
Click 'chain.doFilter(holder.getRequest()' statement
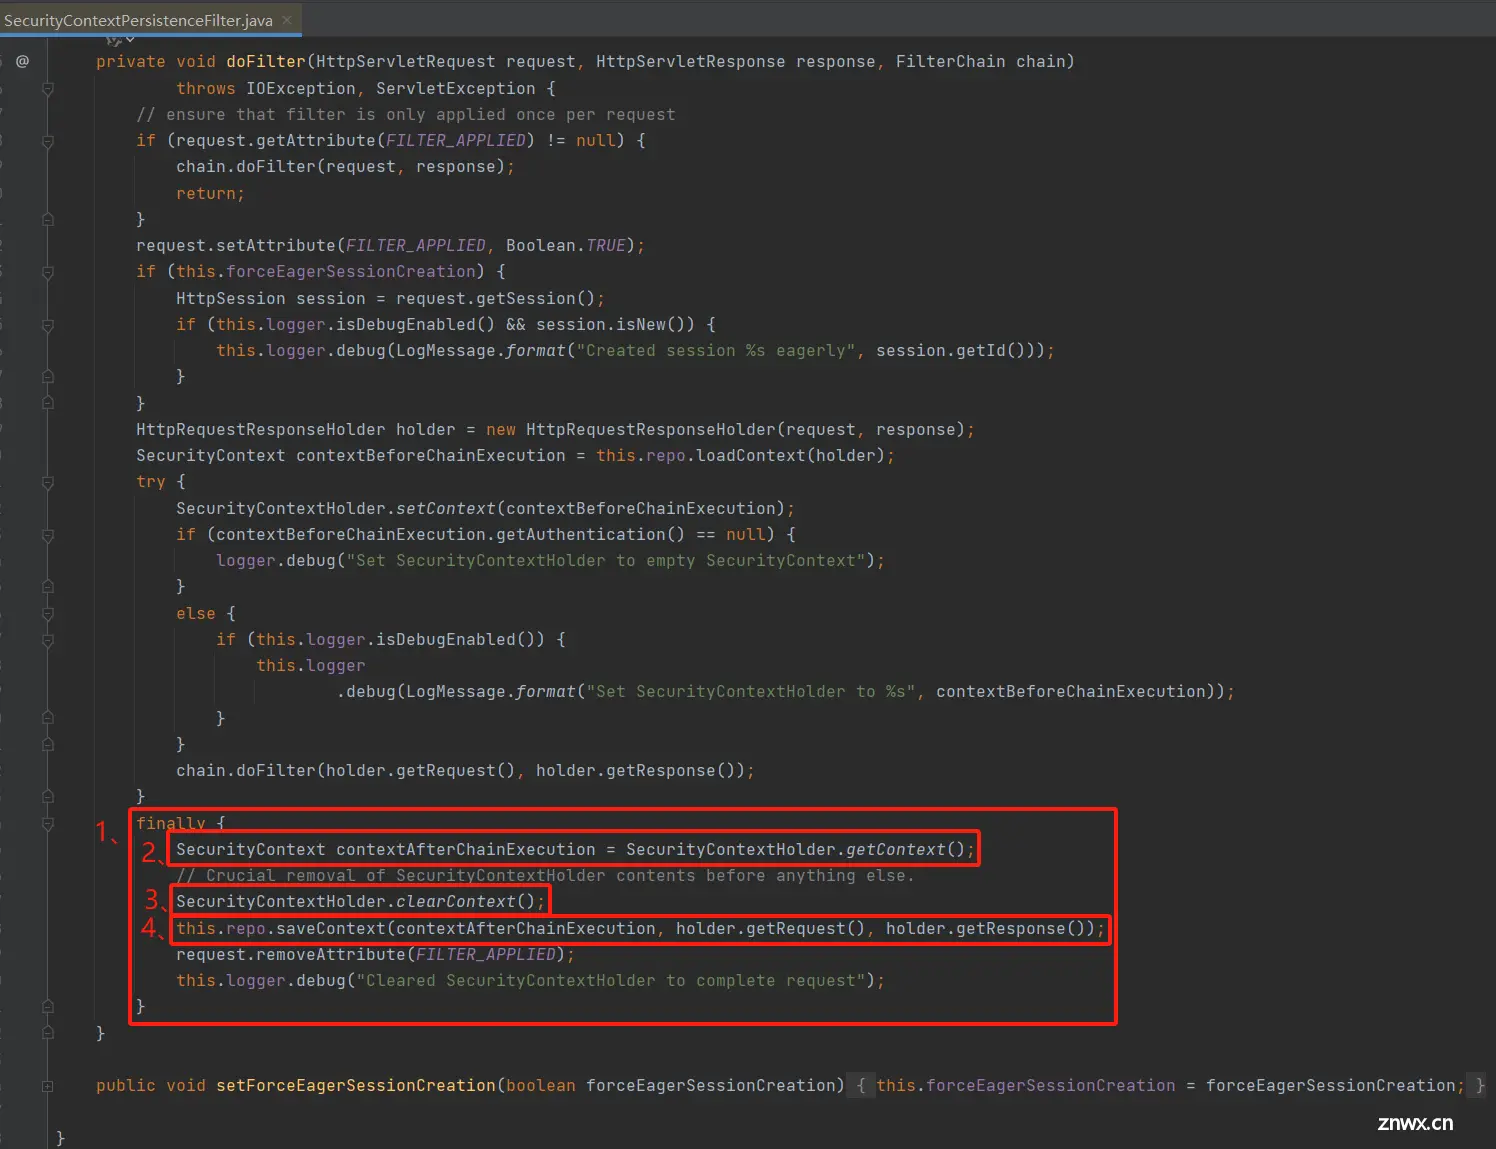(465, 771)
